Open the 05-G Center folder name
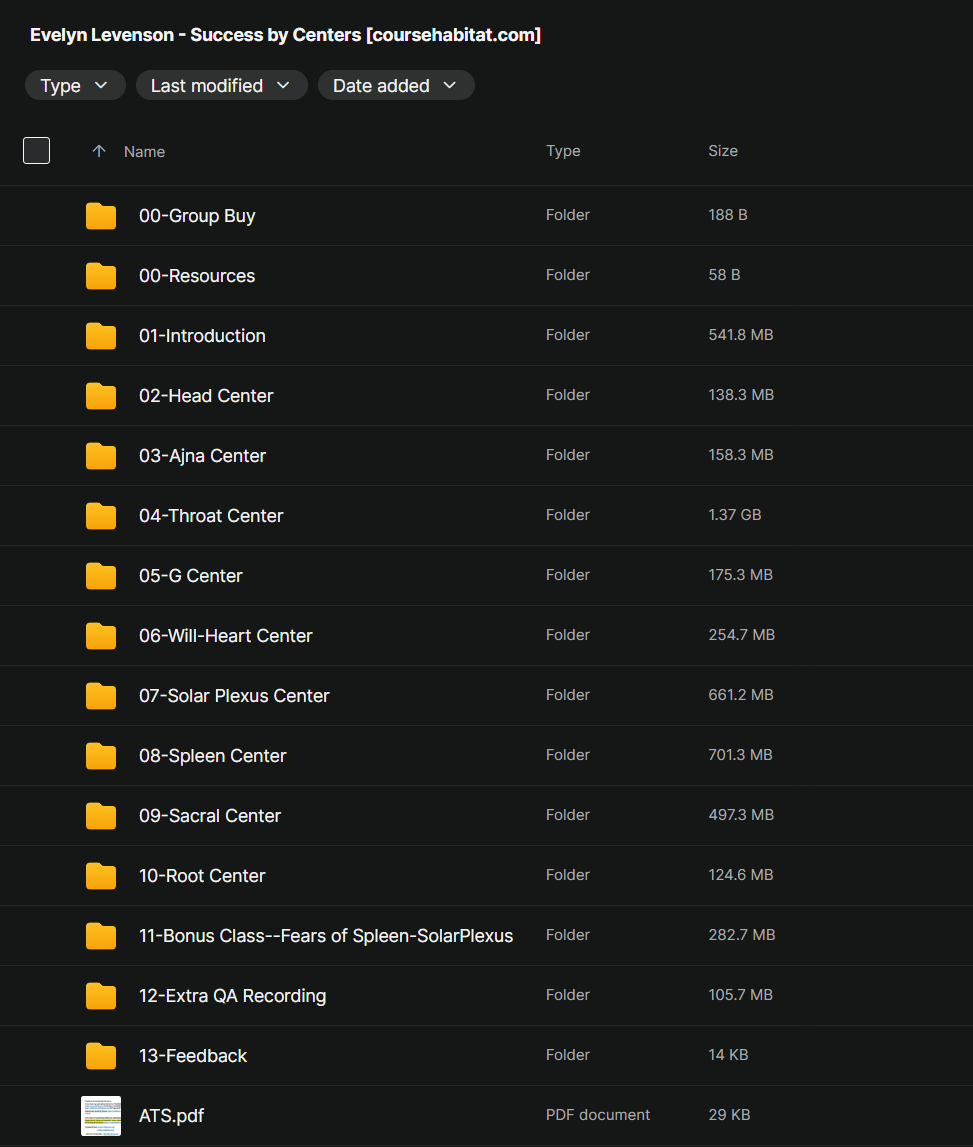 pos(190,576)
